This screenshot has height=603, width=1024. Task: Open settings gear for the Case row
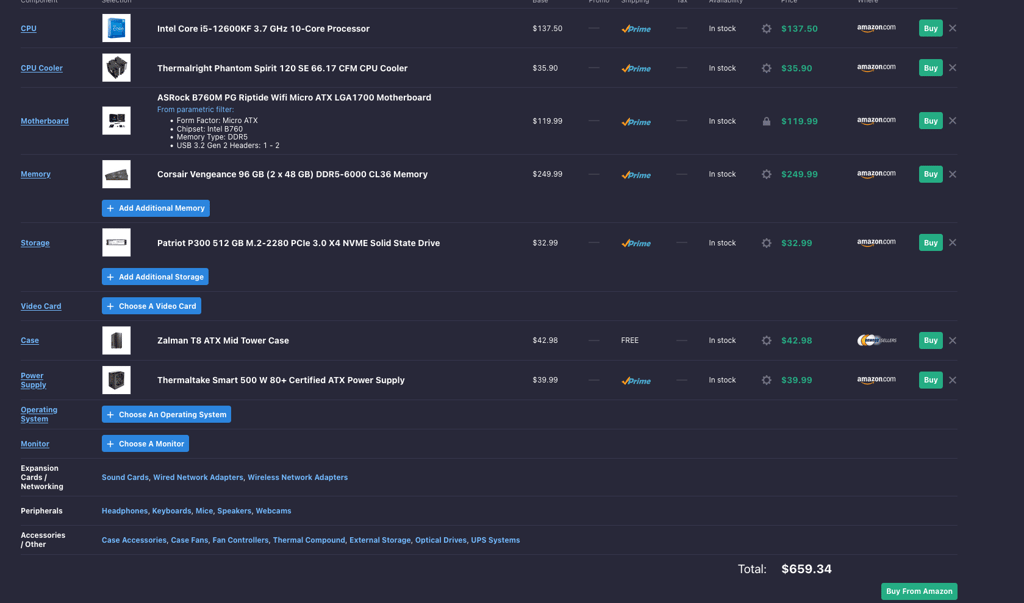766,340
